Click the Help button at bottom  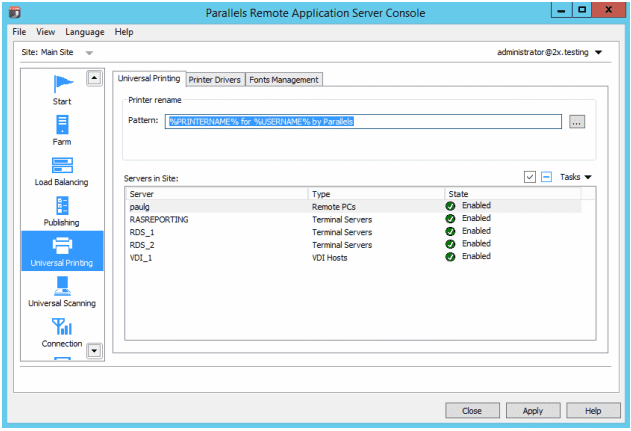coord(593,410)
